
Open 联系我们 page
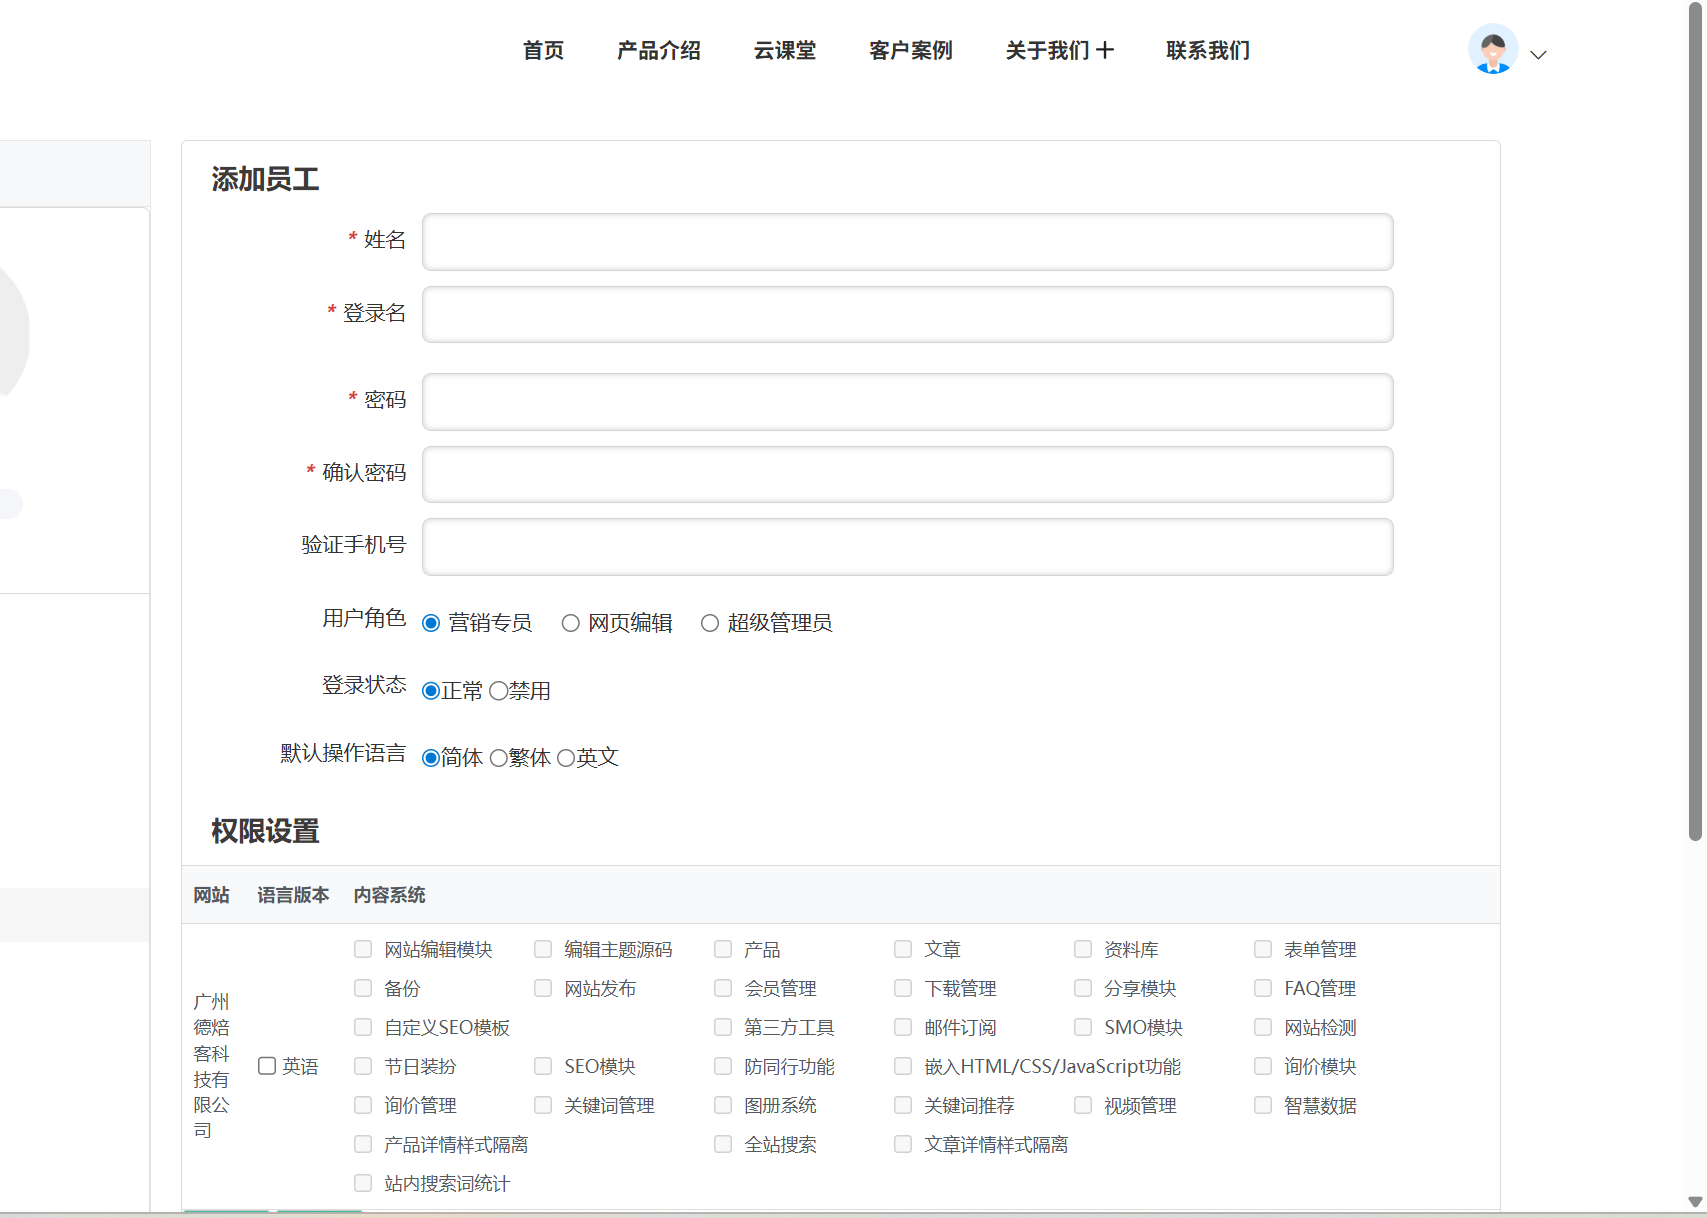[1207, 50]
